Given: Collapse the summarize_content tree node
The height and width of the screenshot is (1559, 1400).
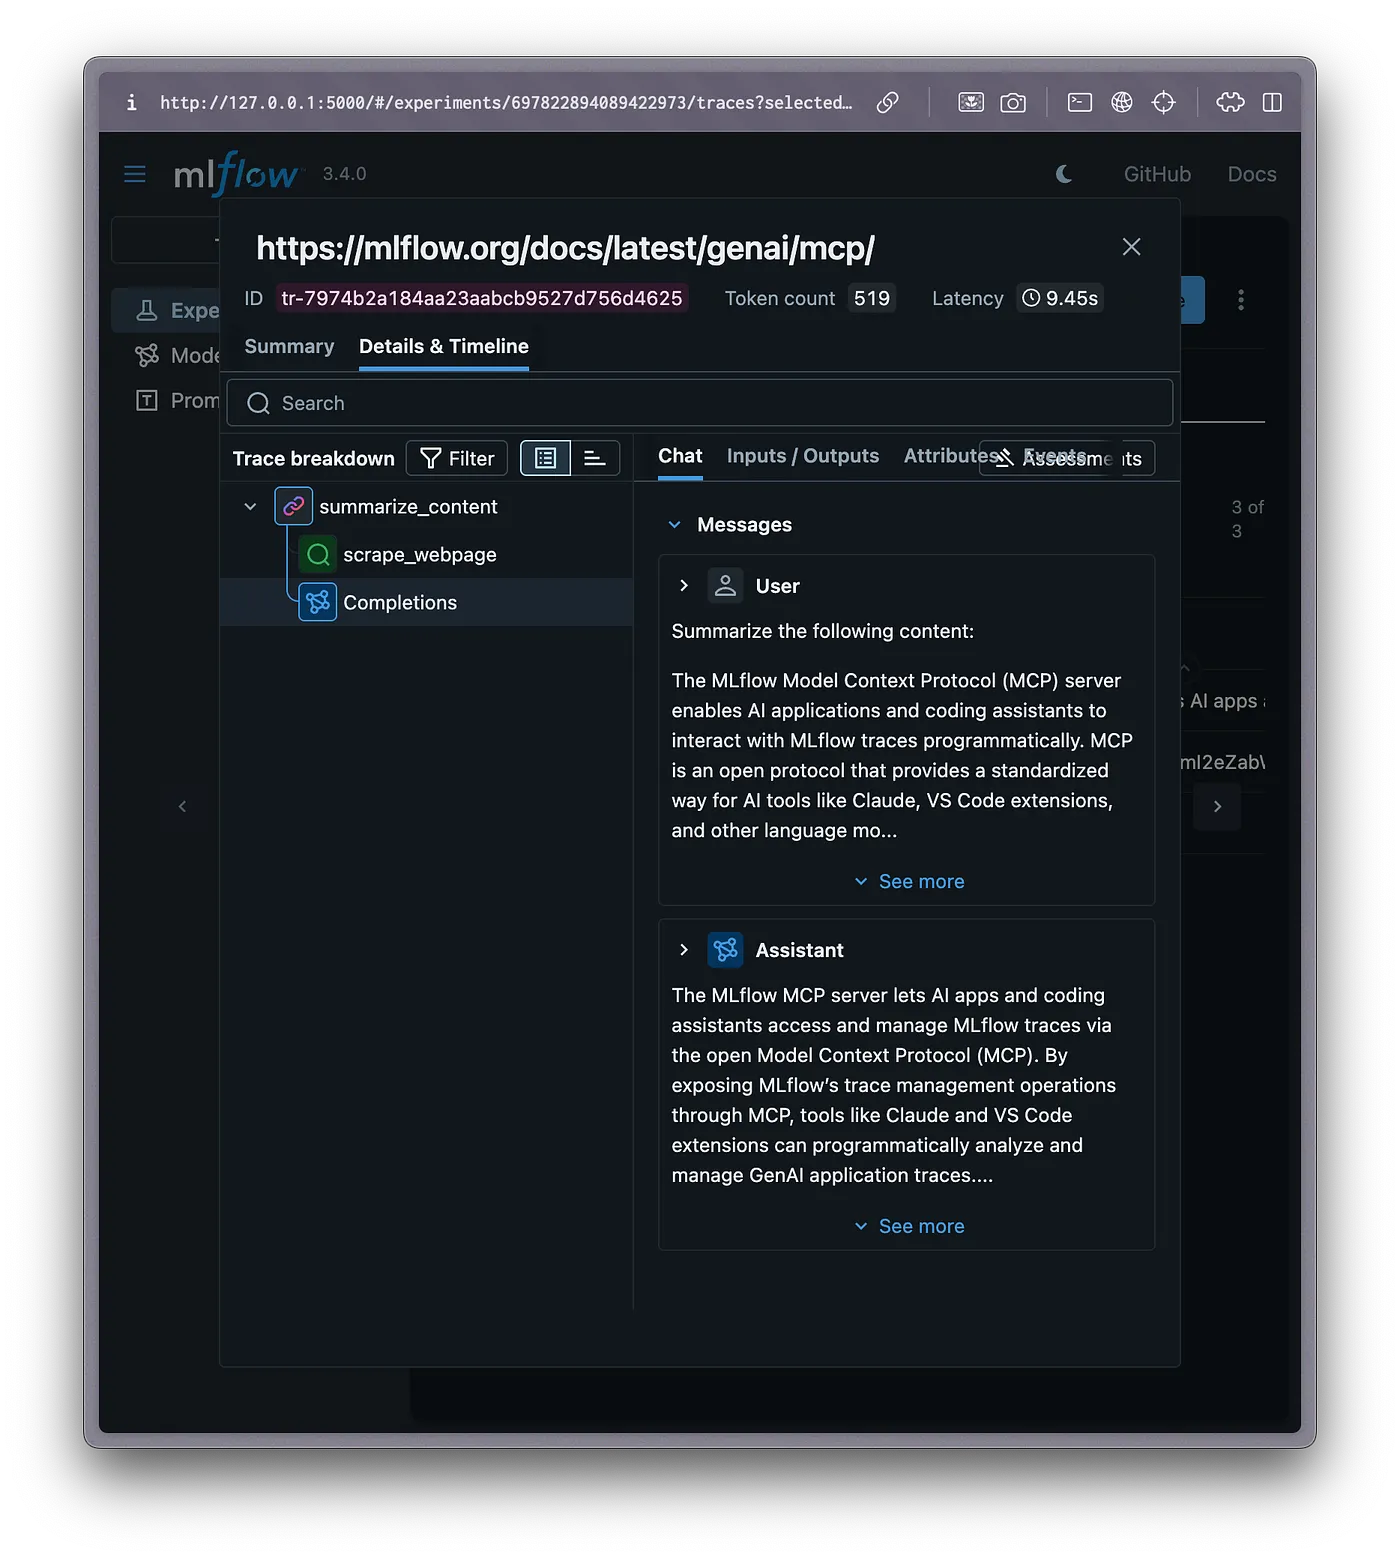Looking at the screenshot, I should pos(250,507).
